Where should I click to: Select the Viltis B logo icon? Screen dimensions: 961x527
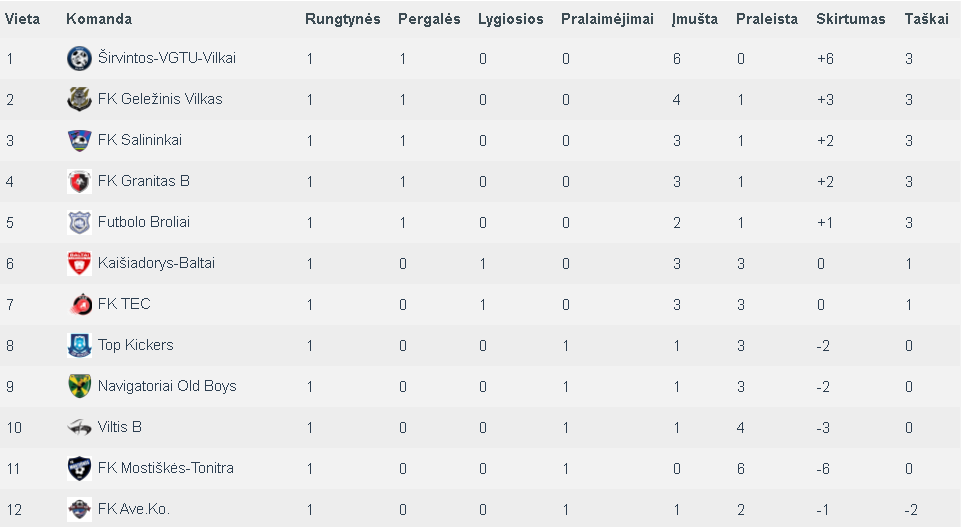click(79, 427)
